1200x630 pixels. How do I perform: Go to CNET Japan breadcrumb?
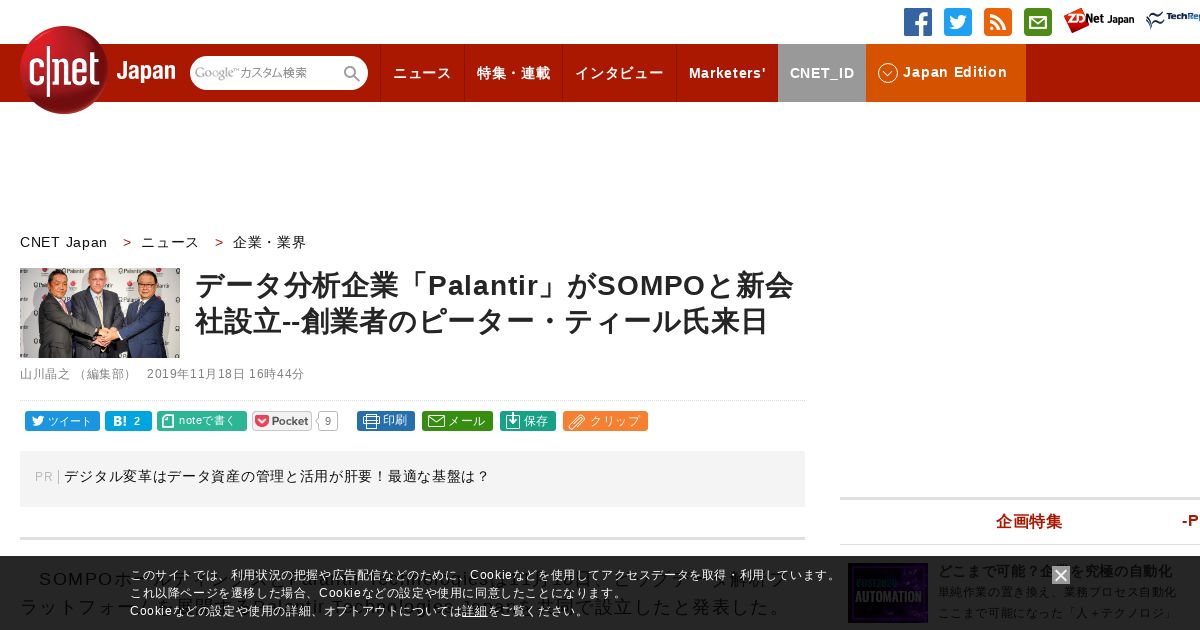[64, 242]
